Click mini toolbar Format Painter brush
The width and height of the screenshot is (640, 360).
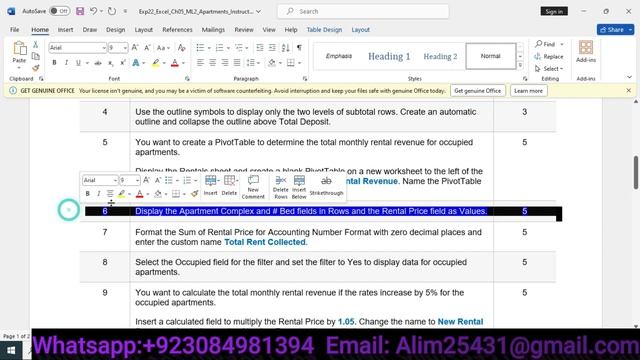click(x=194, y=193)
